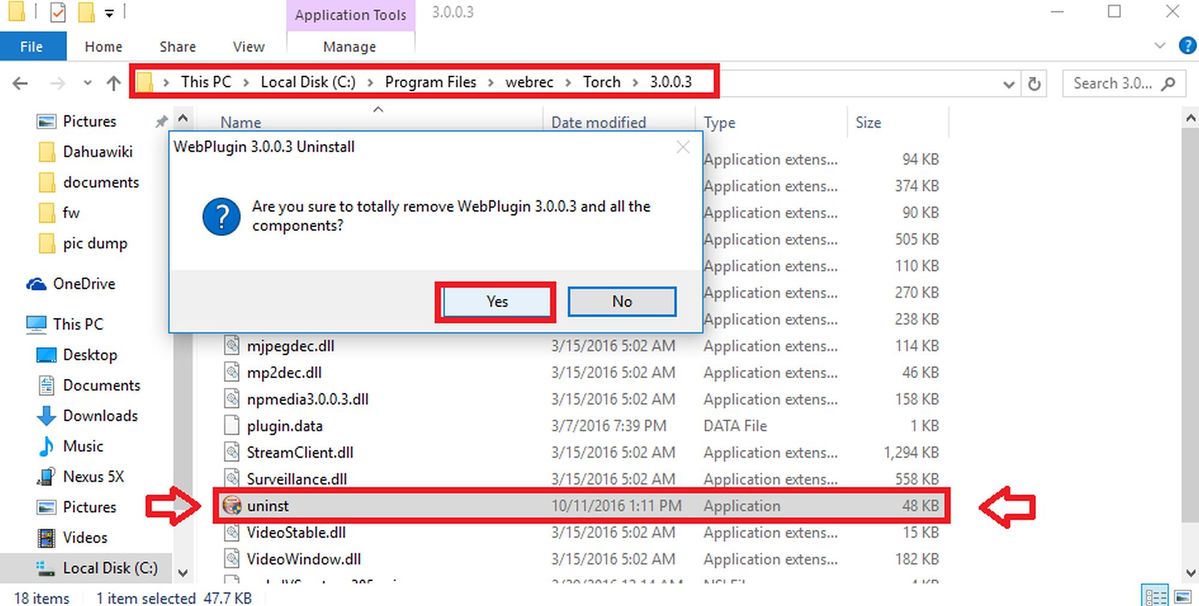Open Pictures in Quick access
1199x606 pixels.
89,122
